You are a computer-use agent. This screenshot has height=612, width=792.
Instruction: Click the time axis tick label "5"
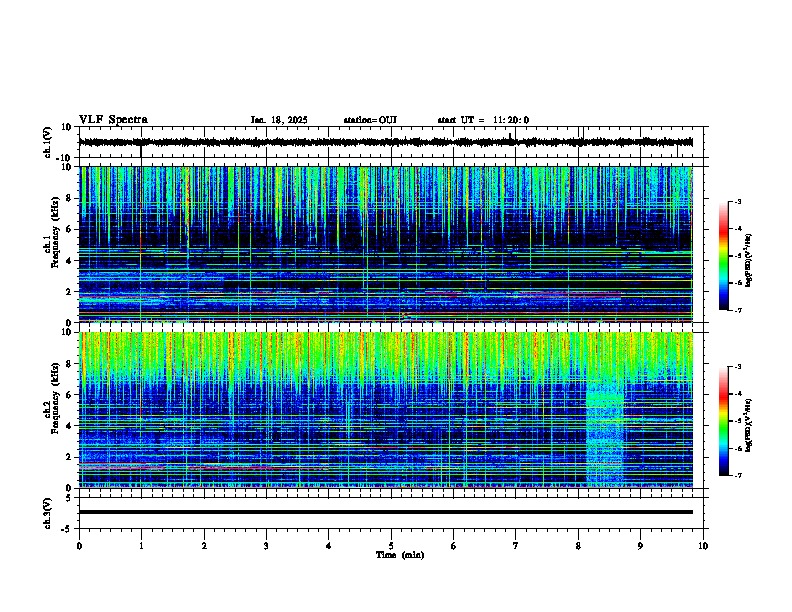pyautogui.click(x=391, y=546)
